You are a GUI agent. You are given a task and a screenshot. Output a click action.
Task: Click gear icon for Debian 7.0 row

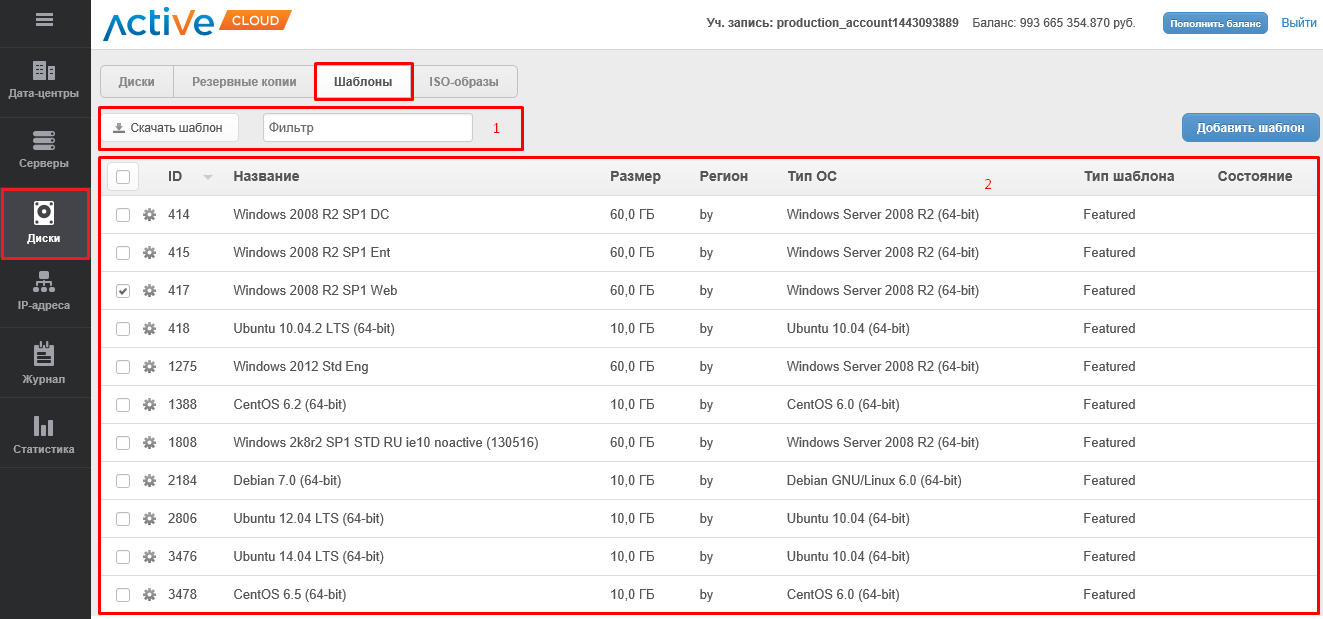[x=150, y=481]
